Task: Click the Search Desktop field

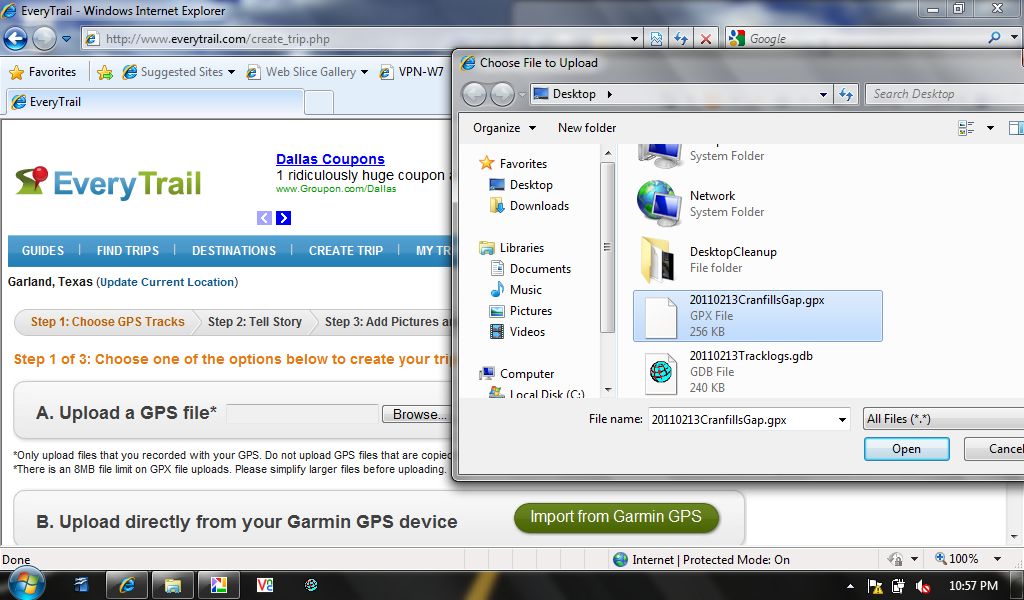Action: 944,94
